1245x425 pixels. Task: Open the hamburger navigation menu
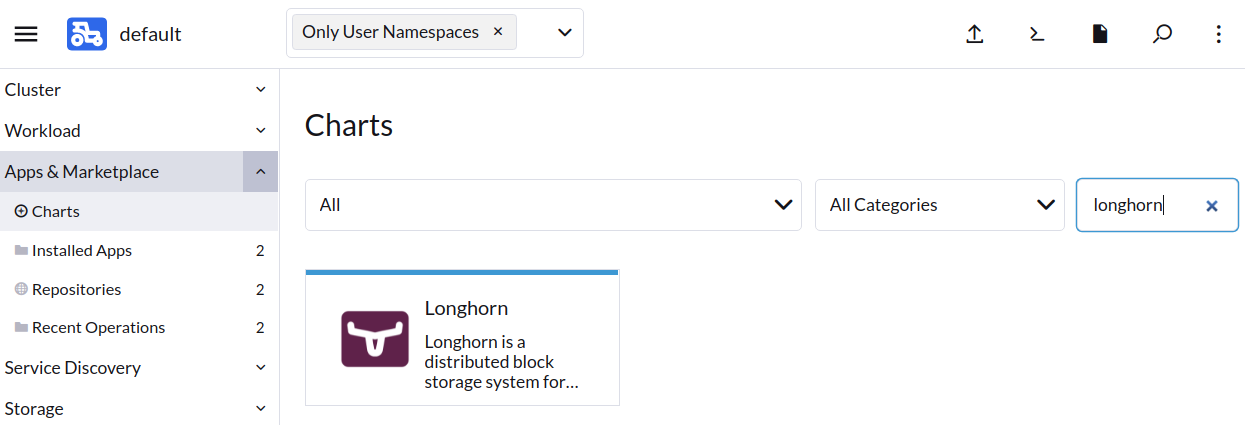26,34
